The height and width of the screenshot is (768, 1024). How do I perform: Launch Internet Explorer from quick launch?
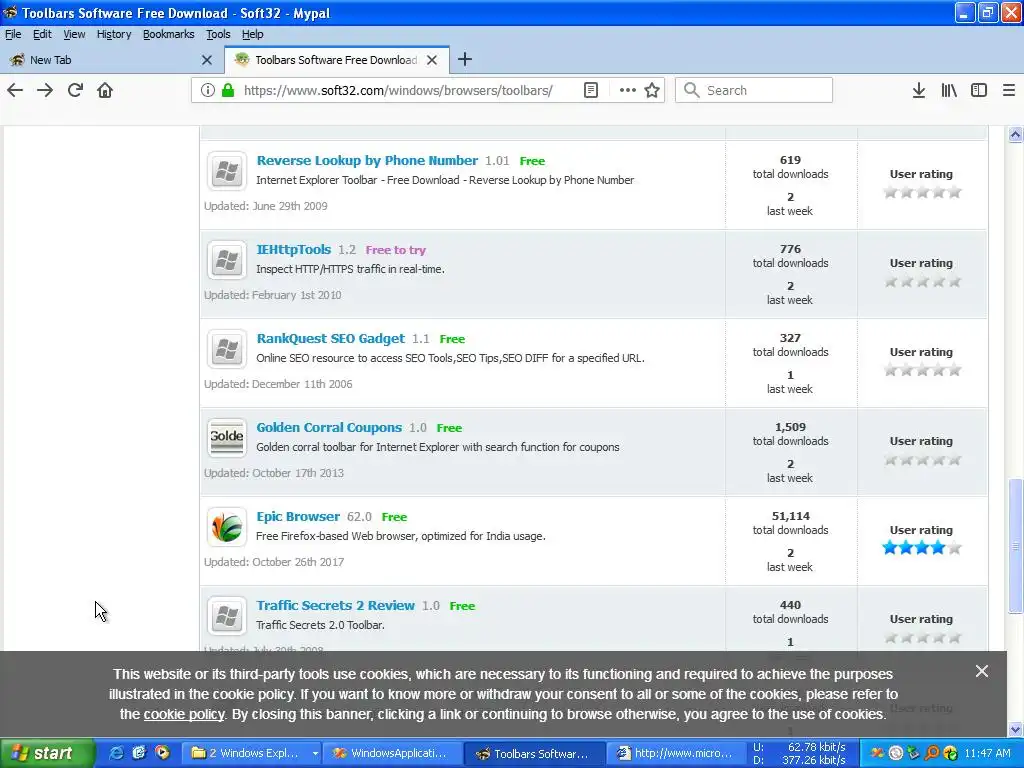point(116,753)
